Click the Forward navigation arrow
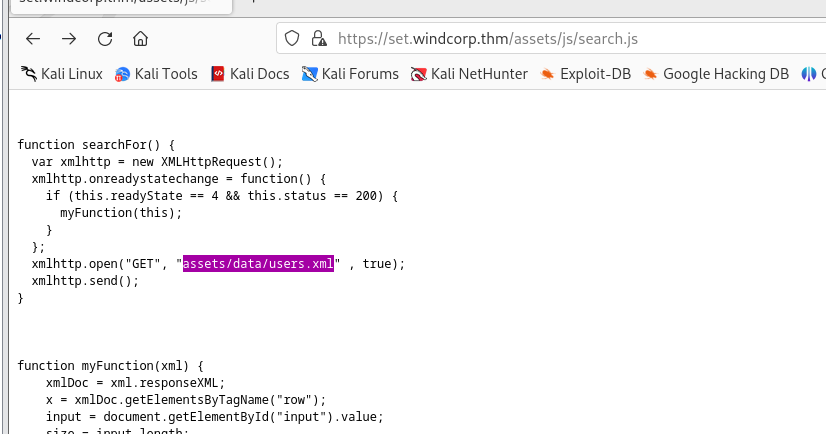 point(69,39)
